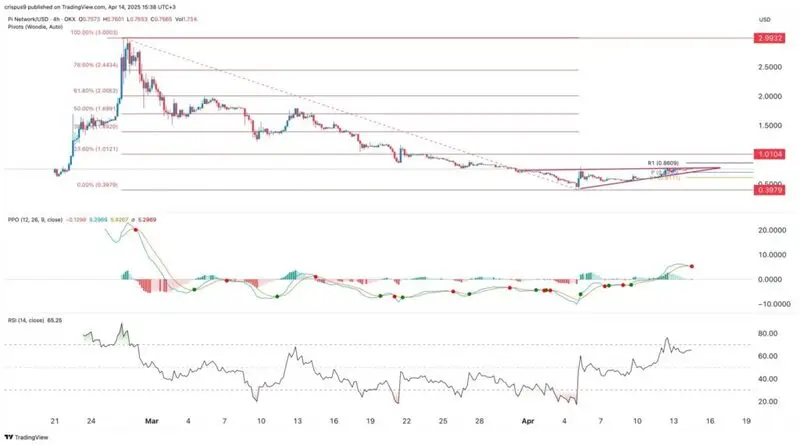Click the 20.0000 PPO axis value
The height and width of the screenshot is (445, 800).
tap(772, 230)
